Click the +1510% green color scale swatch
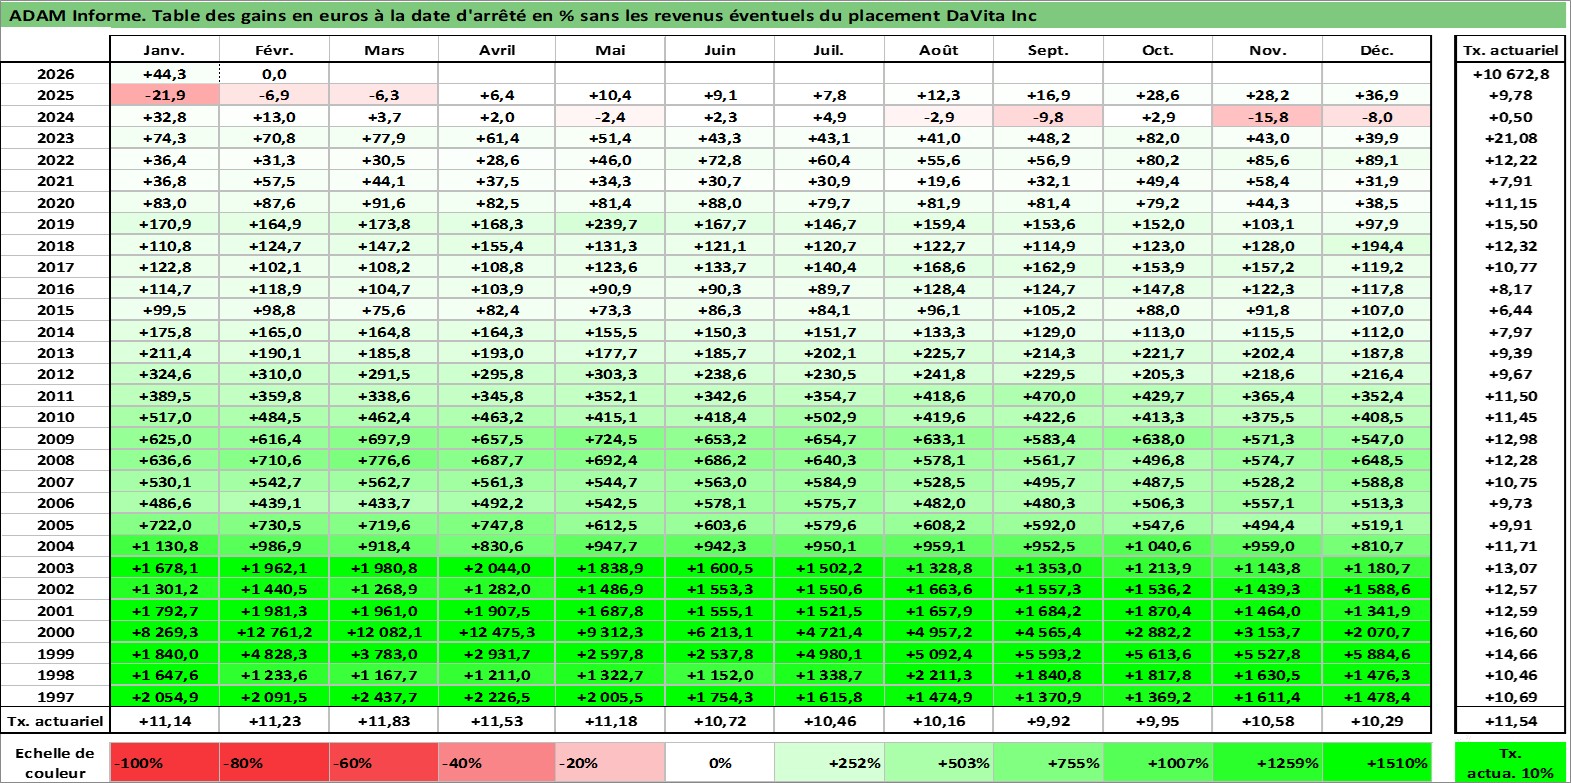1571x783 pixels. 1377,762
